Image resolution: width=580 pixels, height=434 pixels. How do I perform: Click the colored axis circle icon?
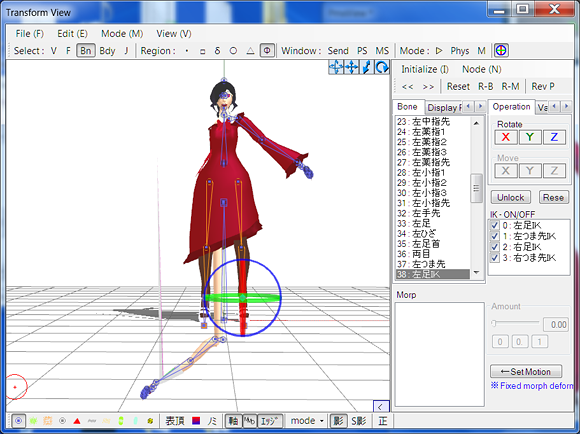501,50
